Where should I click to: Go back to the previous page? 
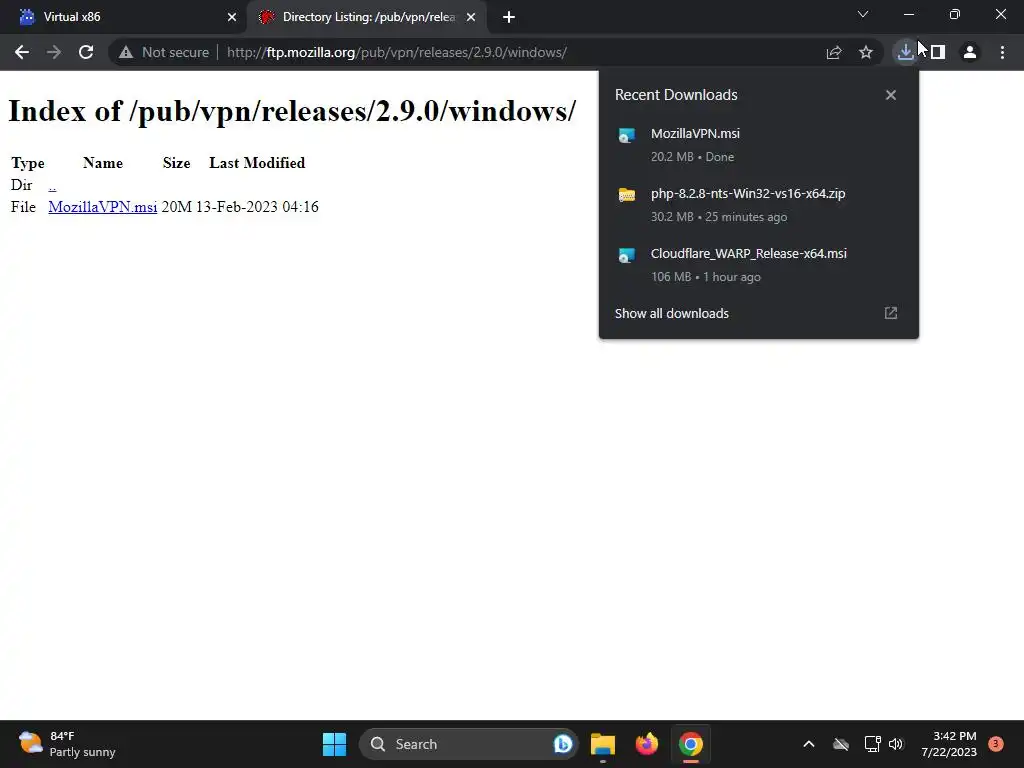(22, 52)
